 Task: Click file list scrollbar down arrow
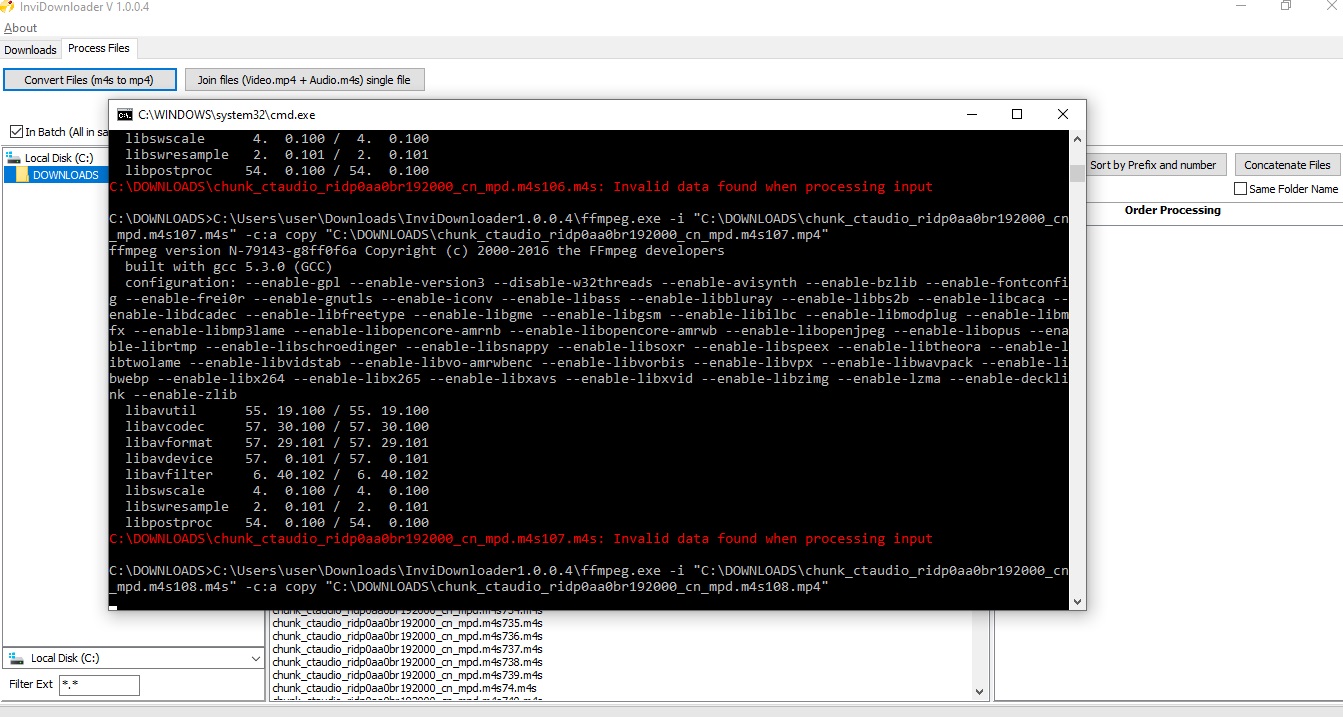979,691
